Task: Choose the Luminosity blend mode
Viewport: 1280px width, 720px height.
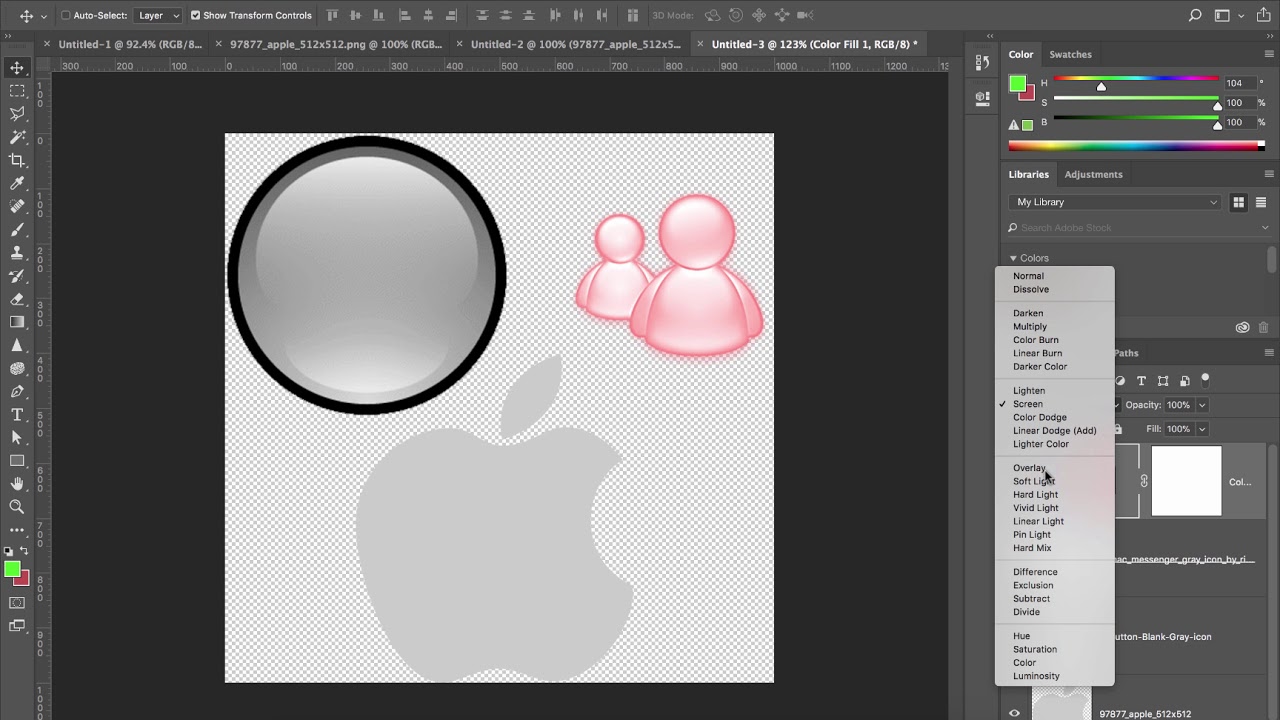Action: click(x=1036, y=676)
